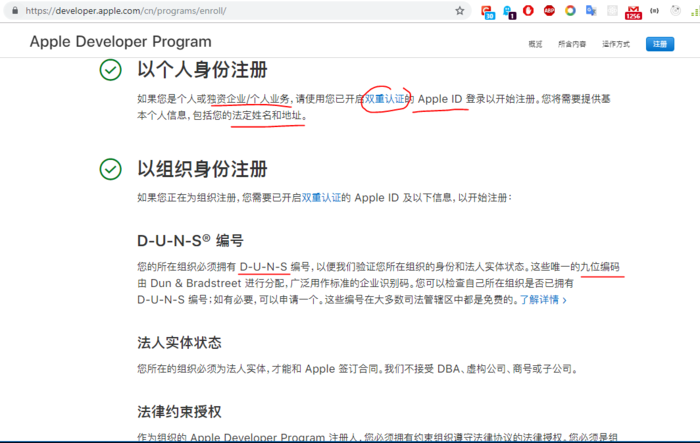Open the Adblock Plus ABP extension
This screenshot has width=700, height=443.
pos(549,10)
